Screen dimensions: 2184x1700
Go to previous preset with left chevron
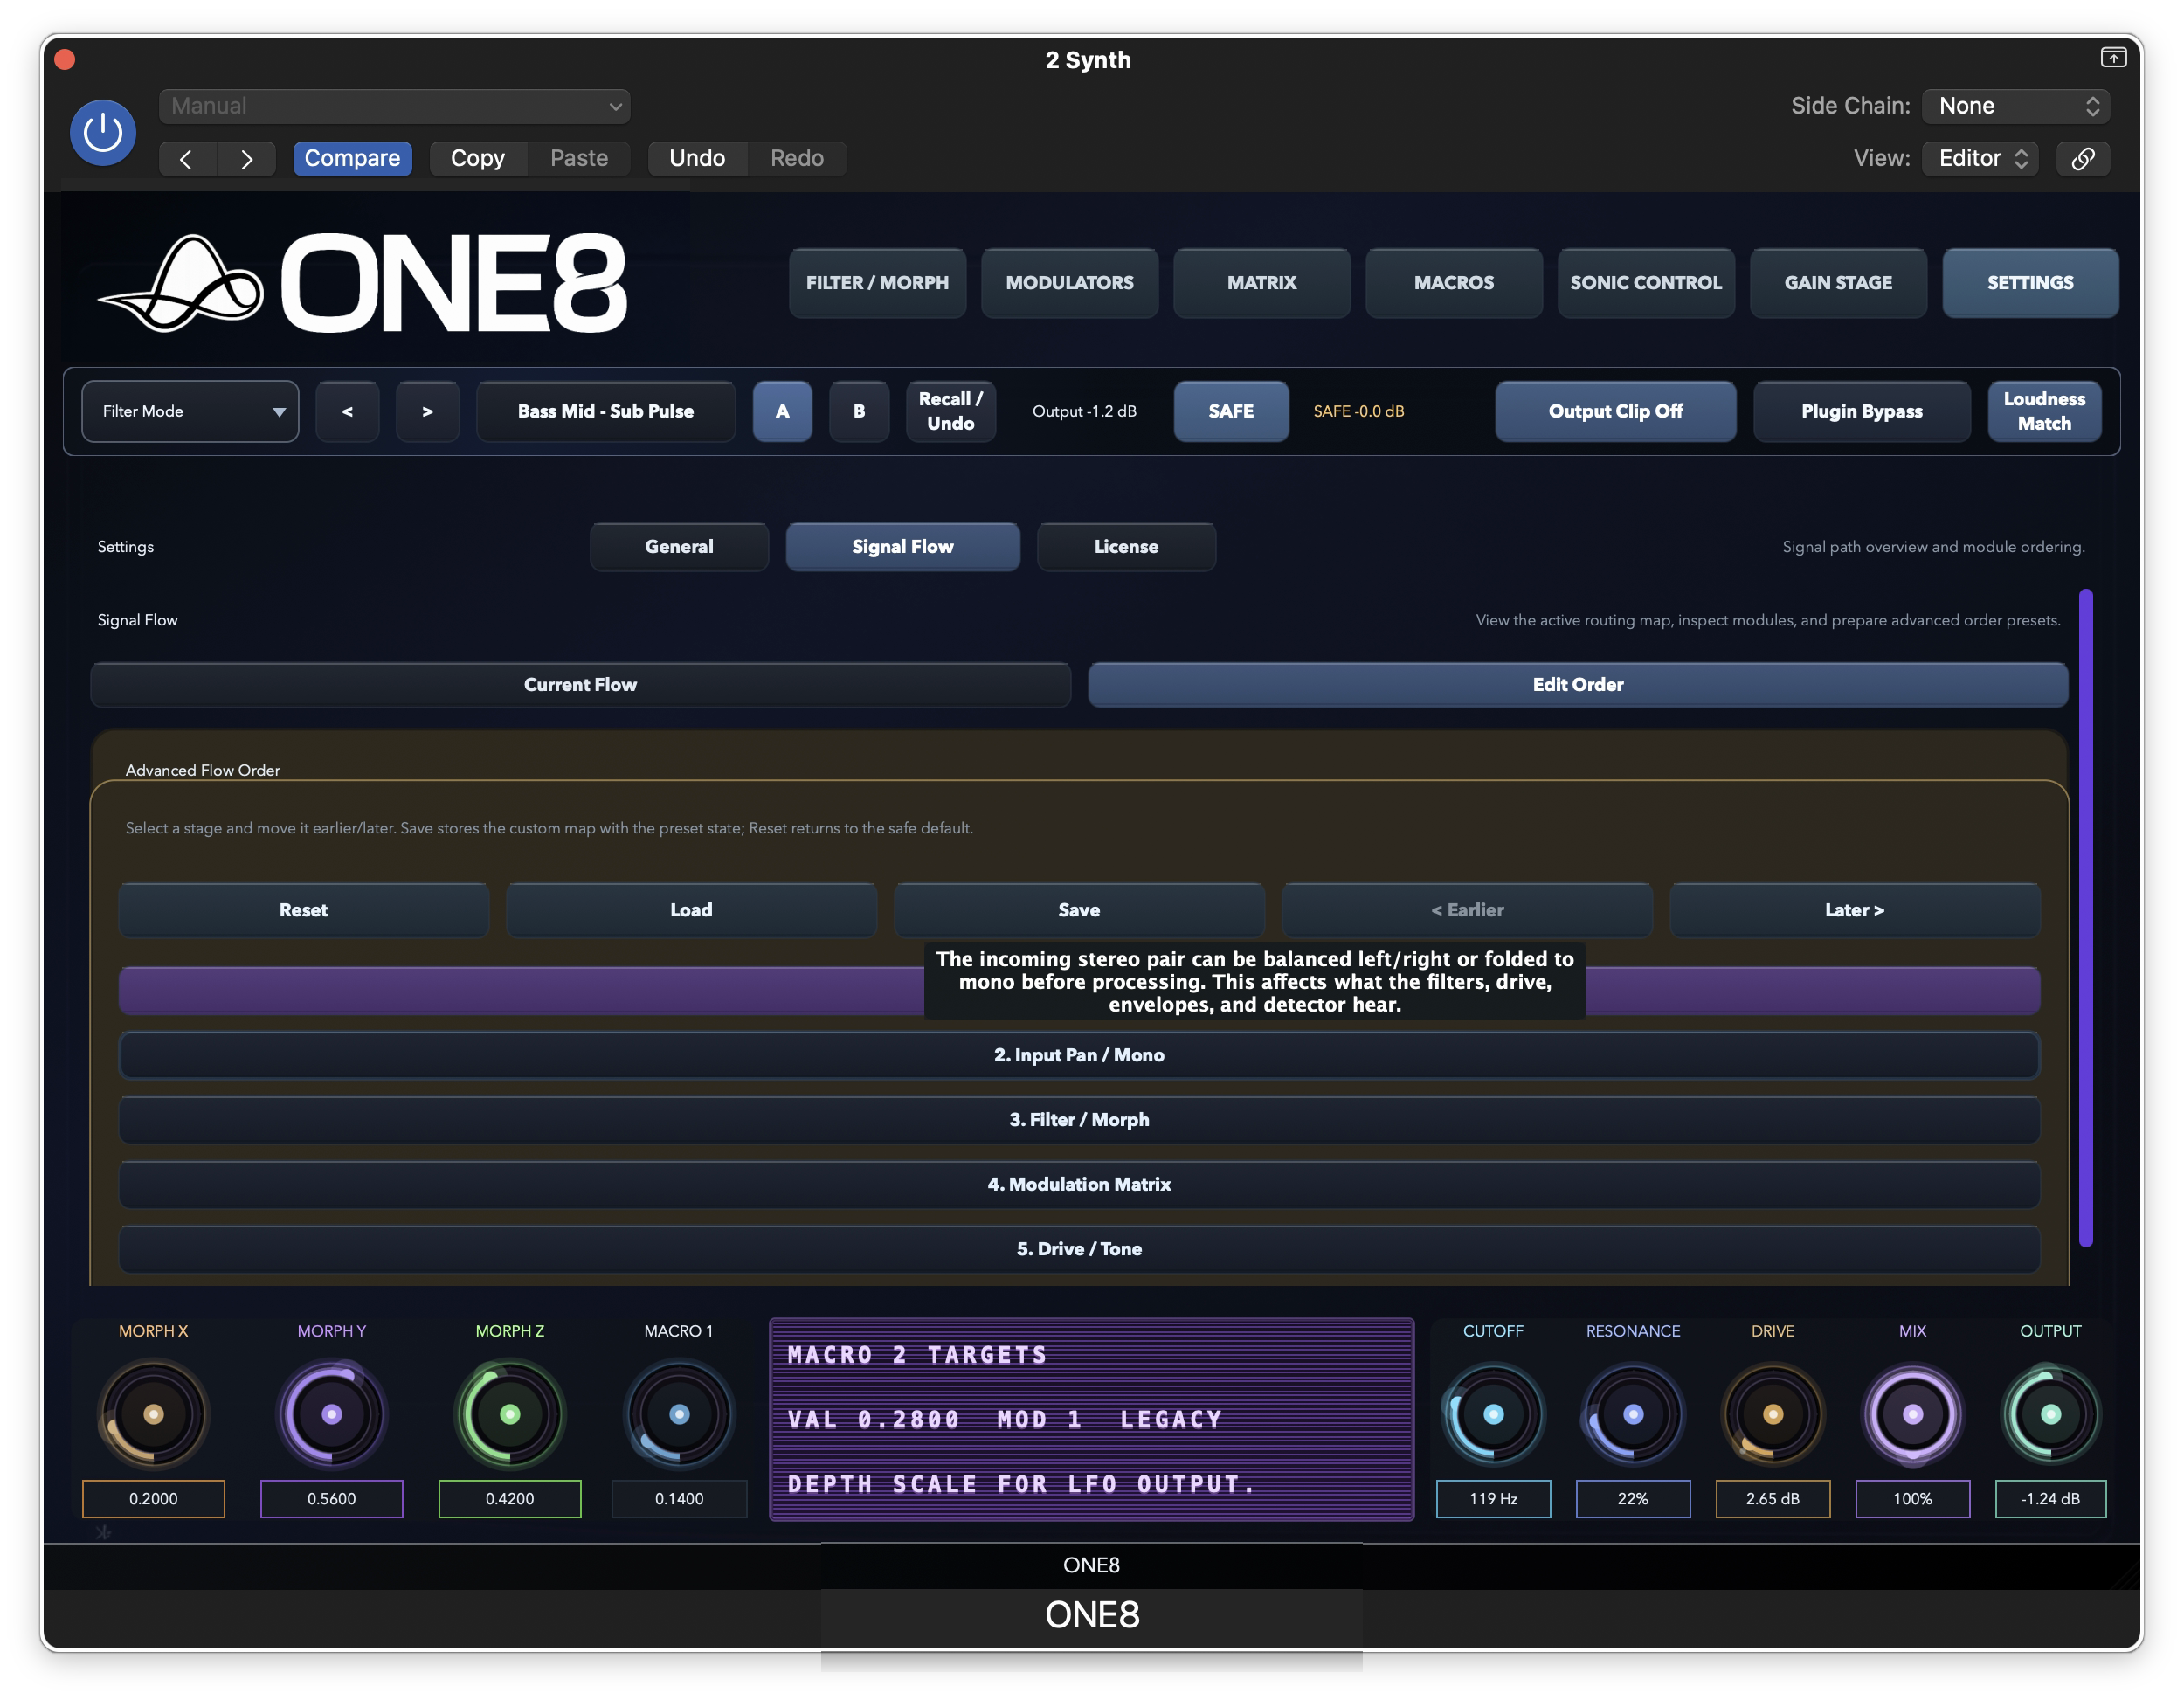coord(187,159)
